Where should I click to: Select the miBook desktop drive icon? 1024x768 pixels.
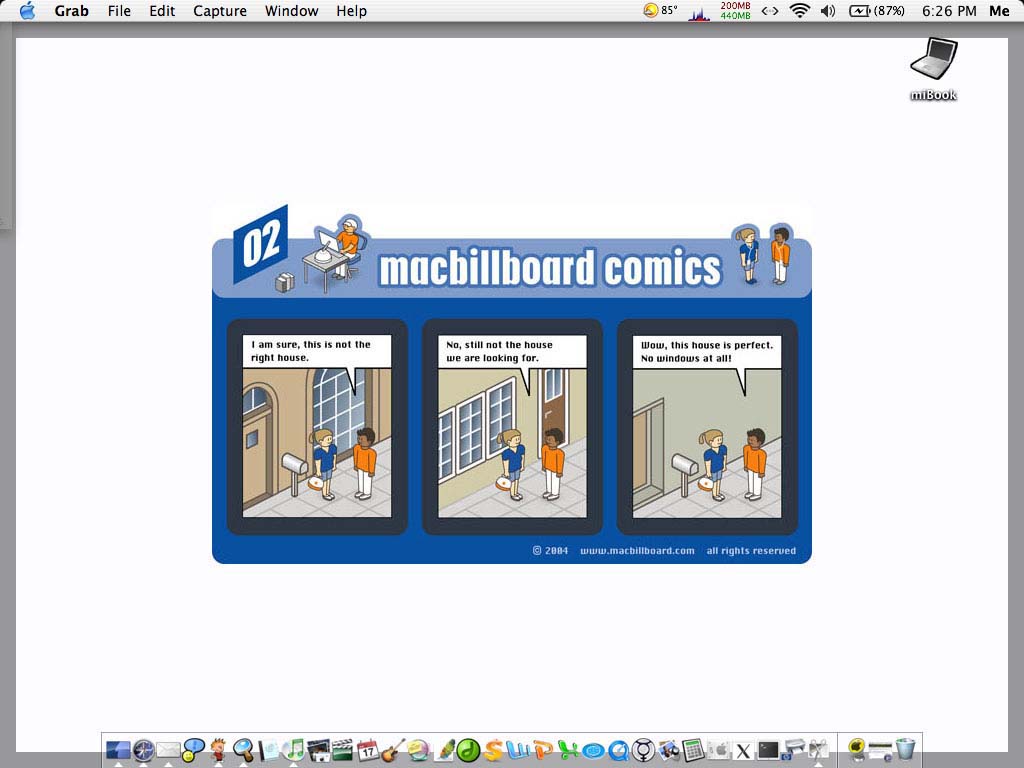pos(933,69)
